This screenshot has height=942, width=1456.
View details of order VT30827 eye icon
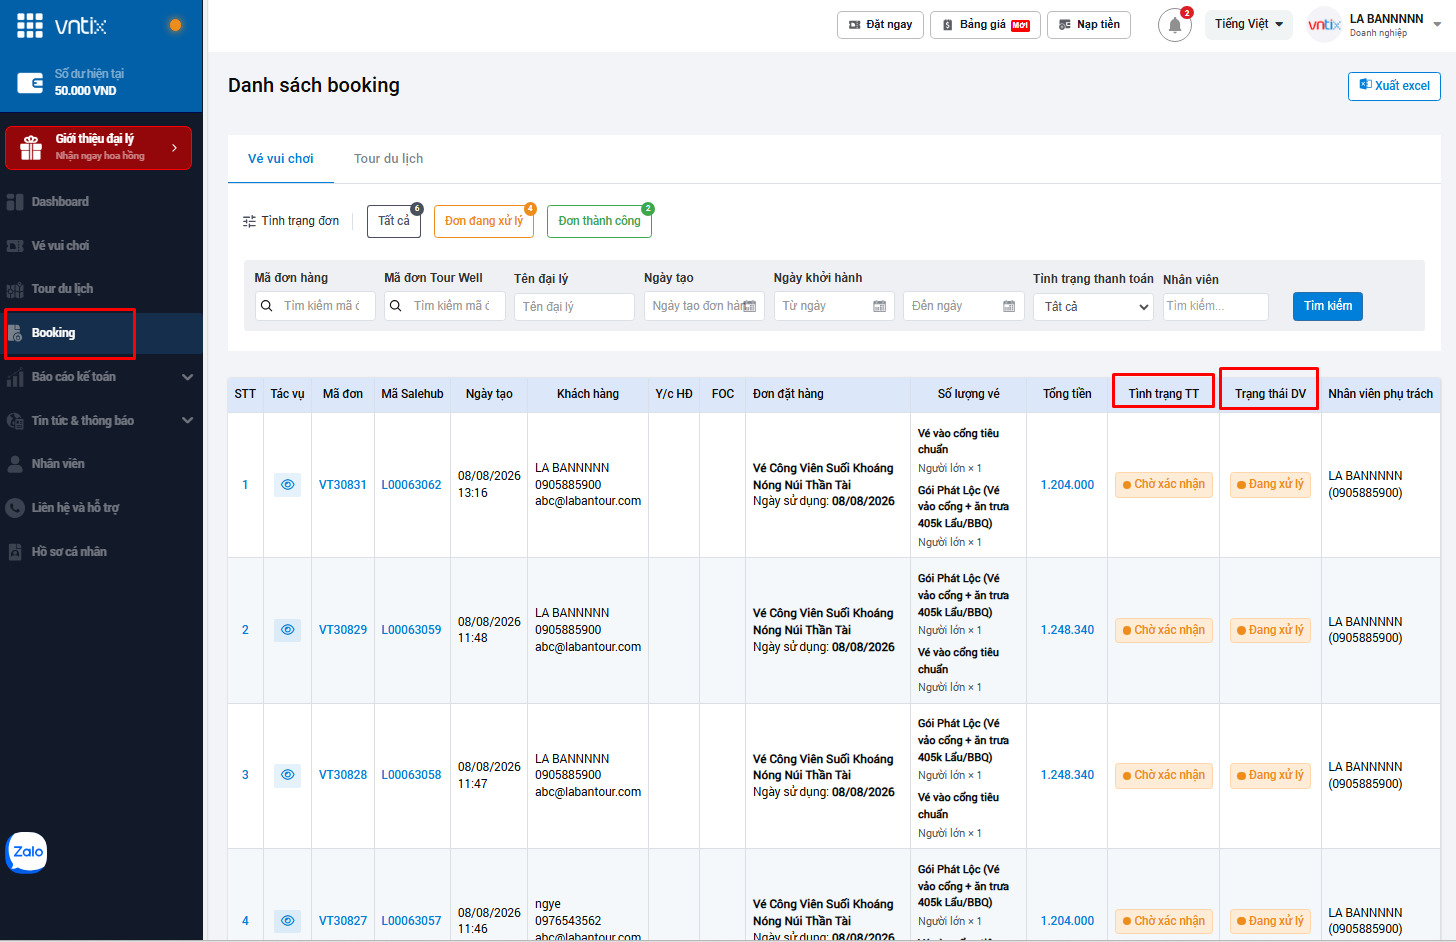[x=287, y=921]
